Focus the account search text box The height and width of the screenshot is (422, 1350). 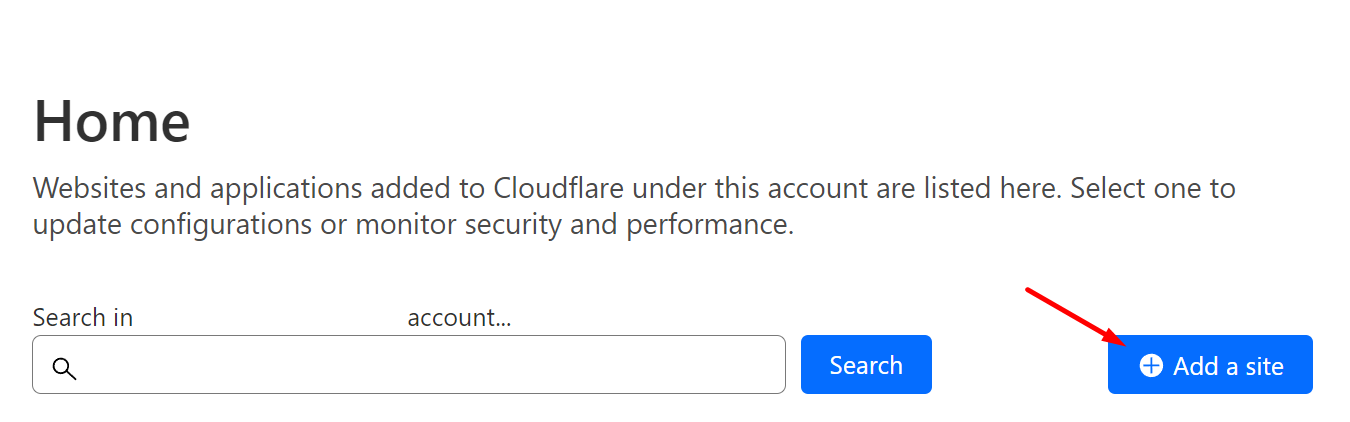(409, 365)
